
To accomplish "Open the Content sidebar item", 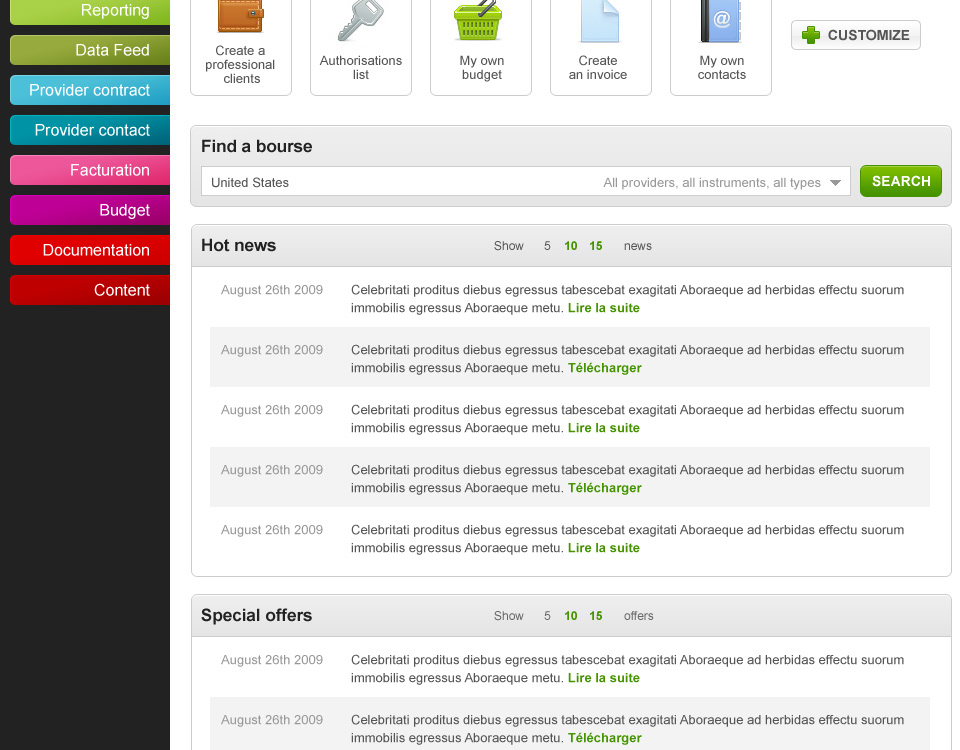I will point(90,290).
